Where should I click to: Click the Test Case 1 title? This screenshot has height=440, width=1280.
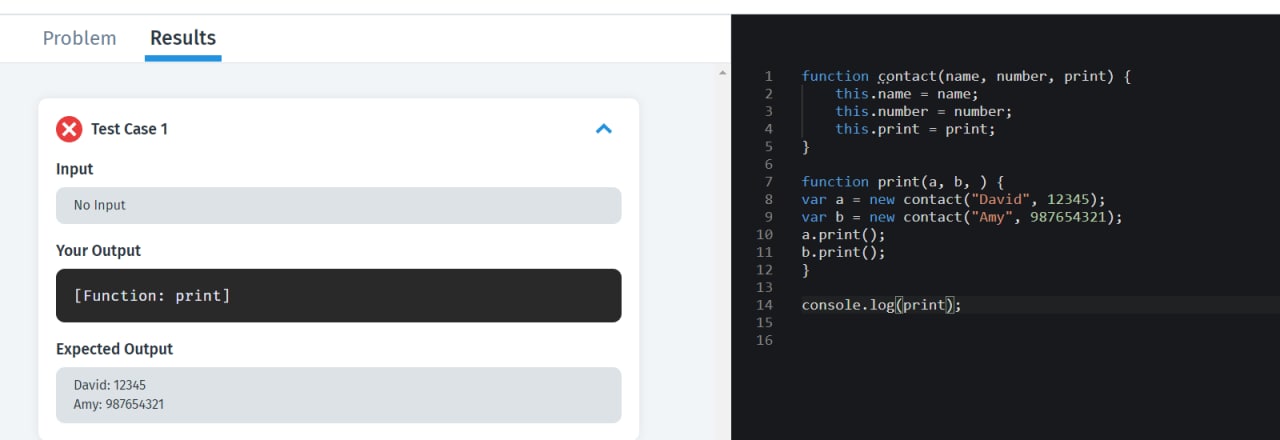pyautogui.click(x=129, y=129)
